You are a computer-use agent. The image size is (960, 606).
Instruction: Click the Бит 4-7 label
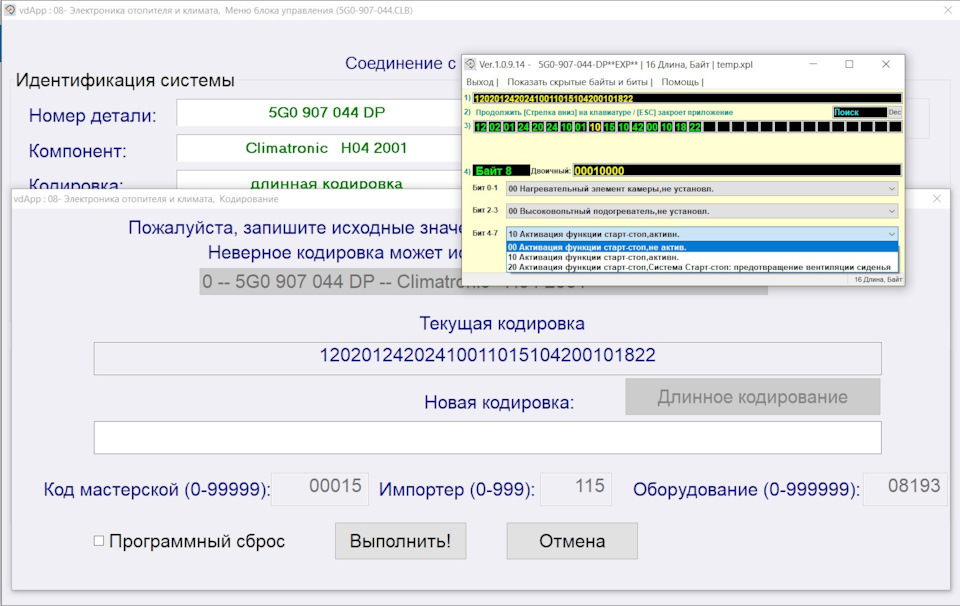coord(485,233)
